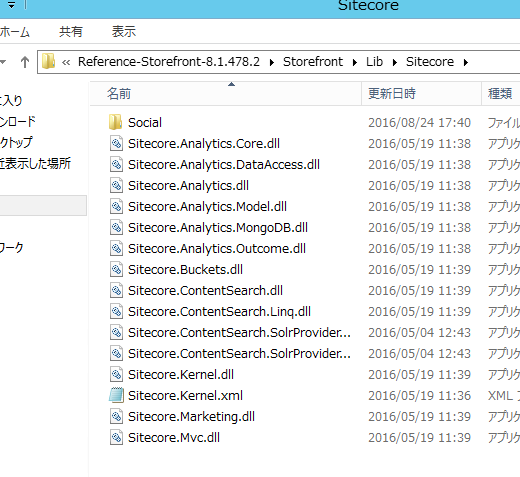Click the Sitecore.Buckets.dll file icon
Screen dimensions: 520x477
click(x=116, y=270)
